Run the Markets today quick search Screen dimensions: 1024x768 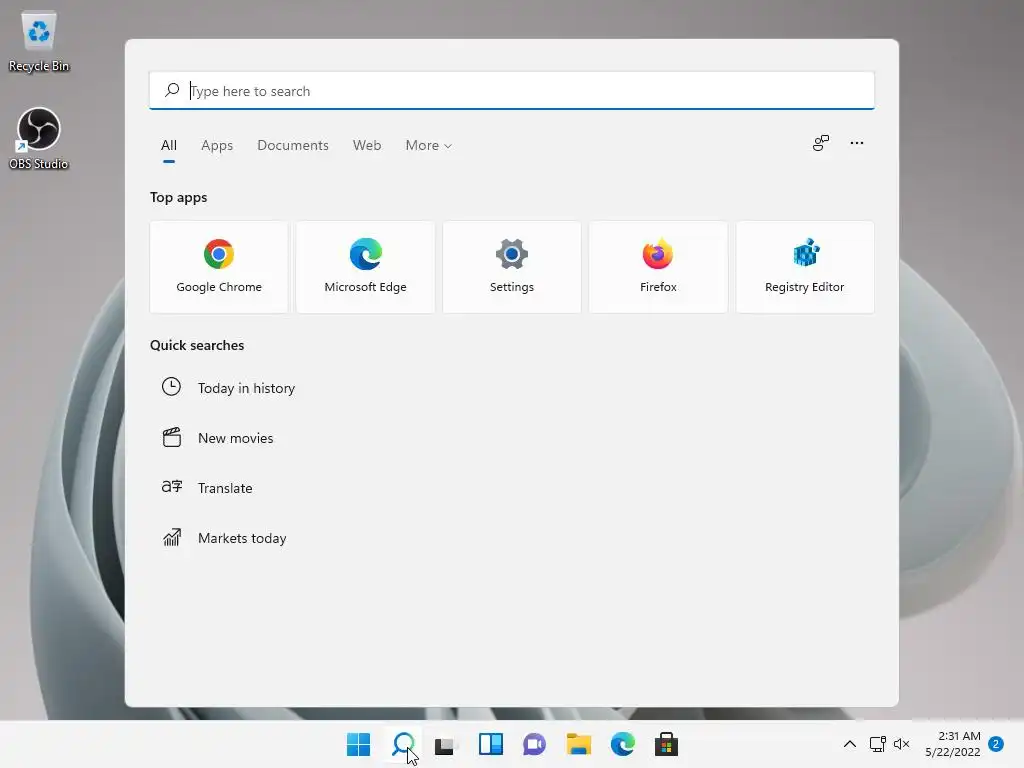242,538
